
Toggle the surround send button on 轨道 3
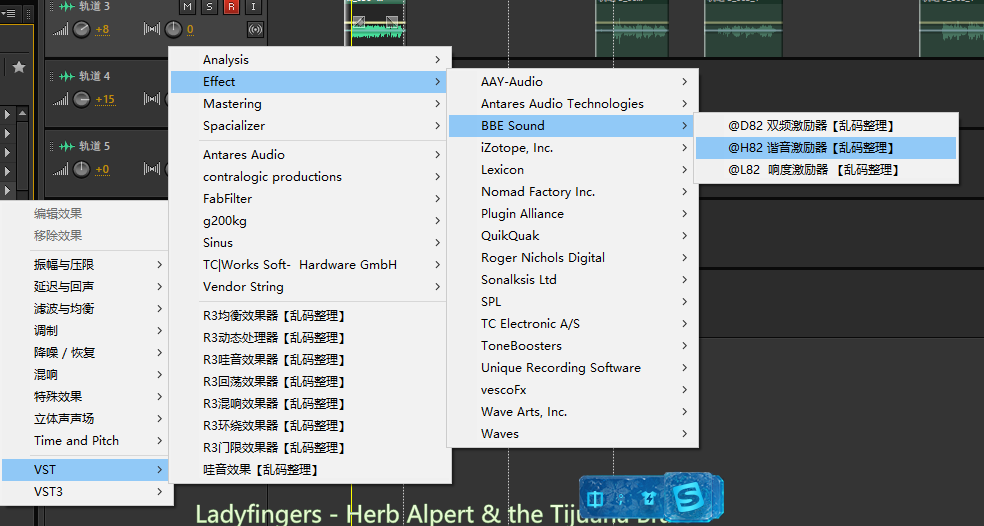click(x=255, y=30)
